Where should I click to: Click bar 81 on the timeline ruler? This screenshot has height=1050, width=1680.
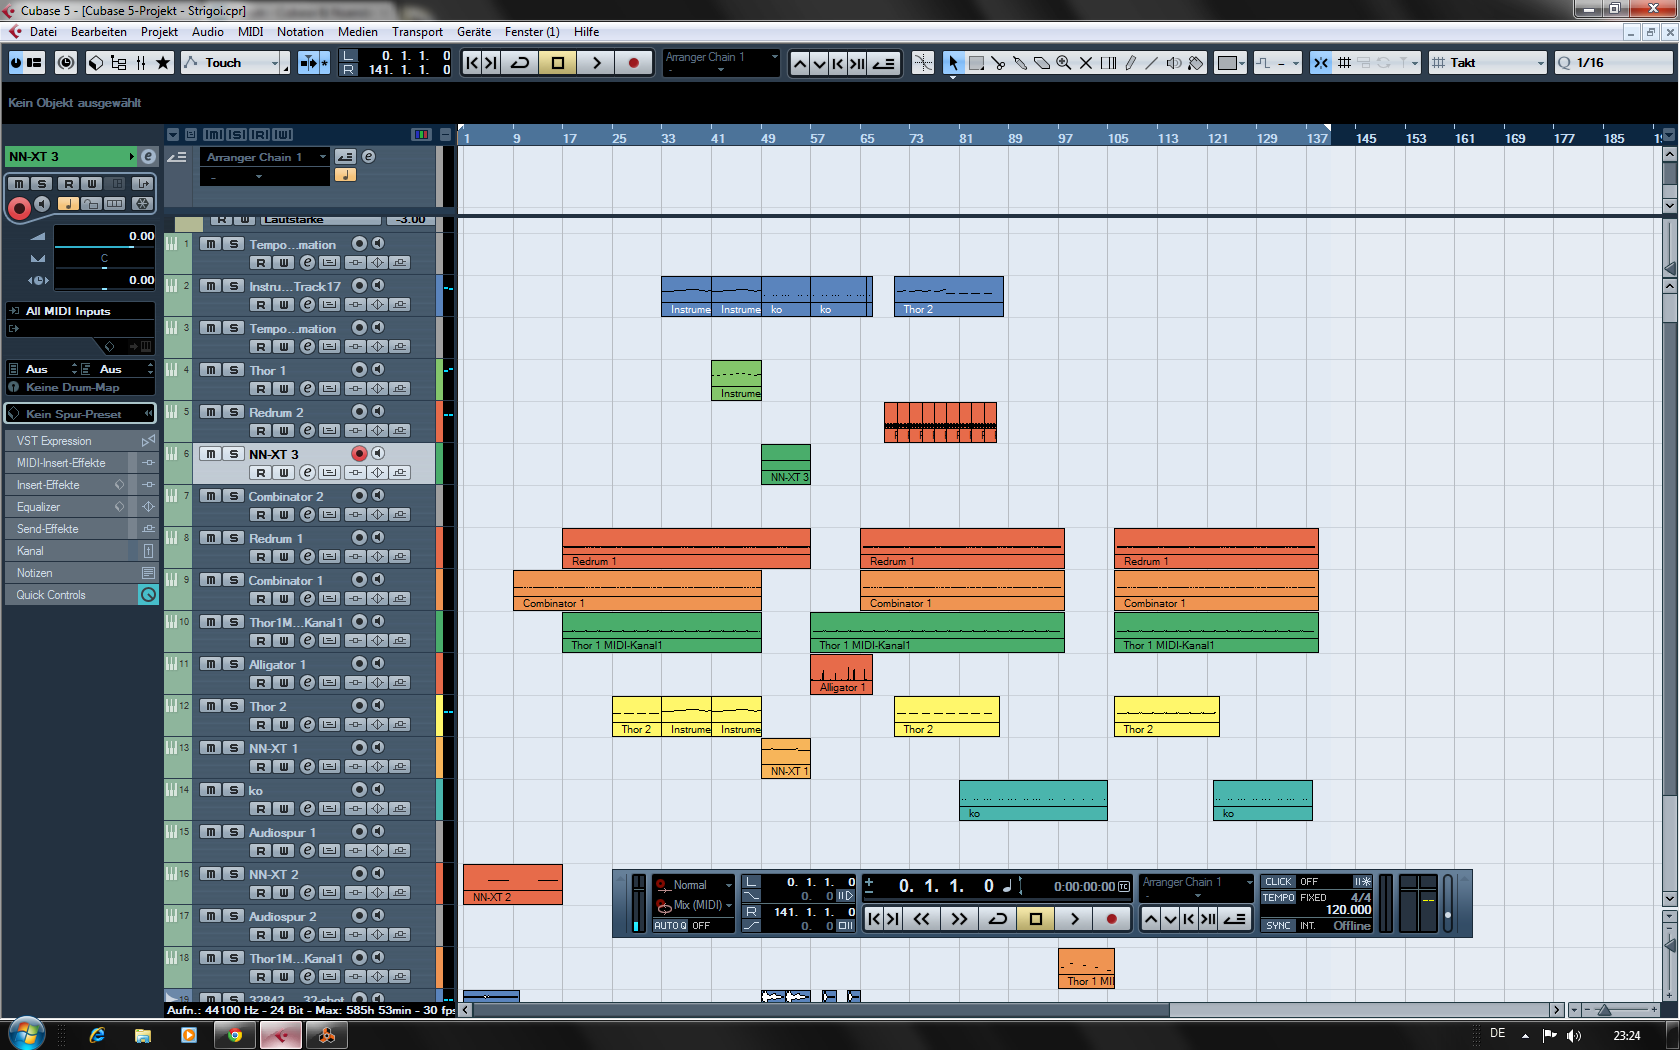coord(965,138)
